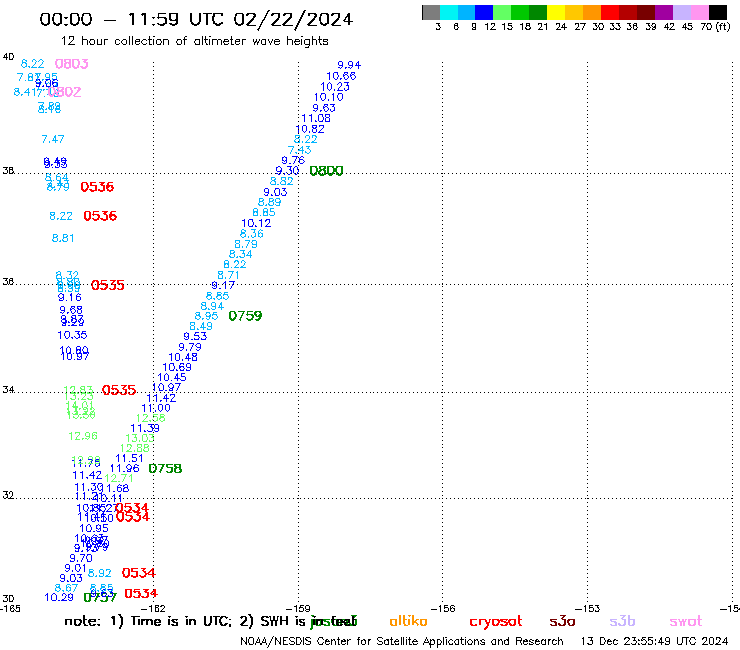Click the swot satellite legend label
Viewport: 740px width, 650px height.
[686, 621]
